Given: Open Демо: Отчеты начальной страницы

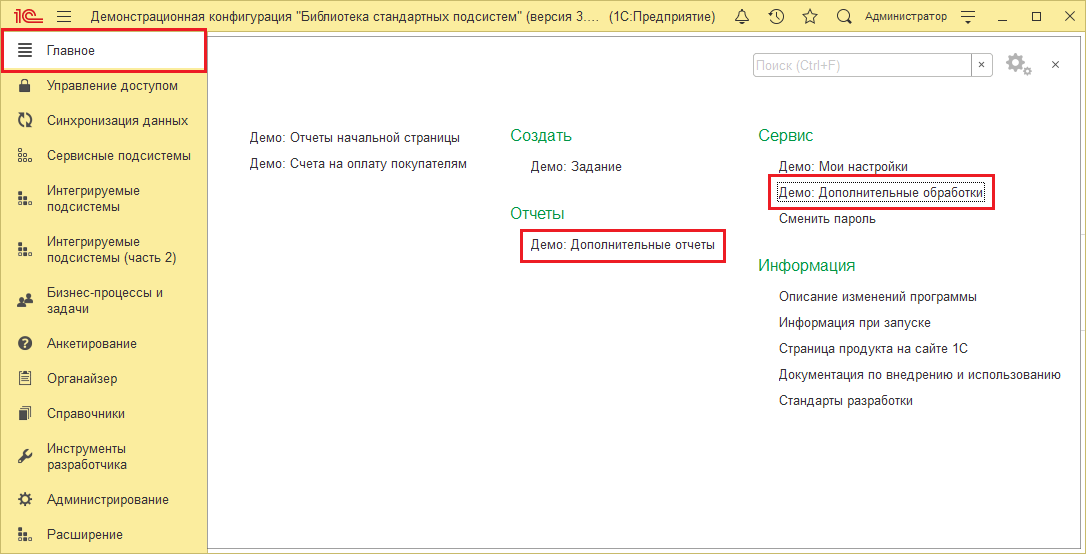Looking at the screenshot, I should [355, 138].
